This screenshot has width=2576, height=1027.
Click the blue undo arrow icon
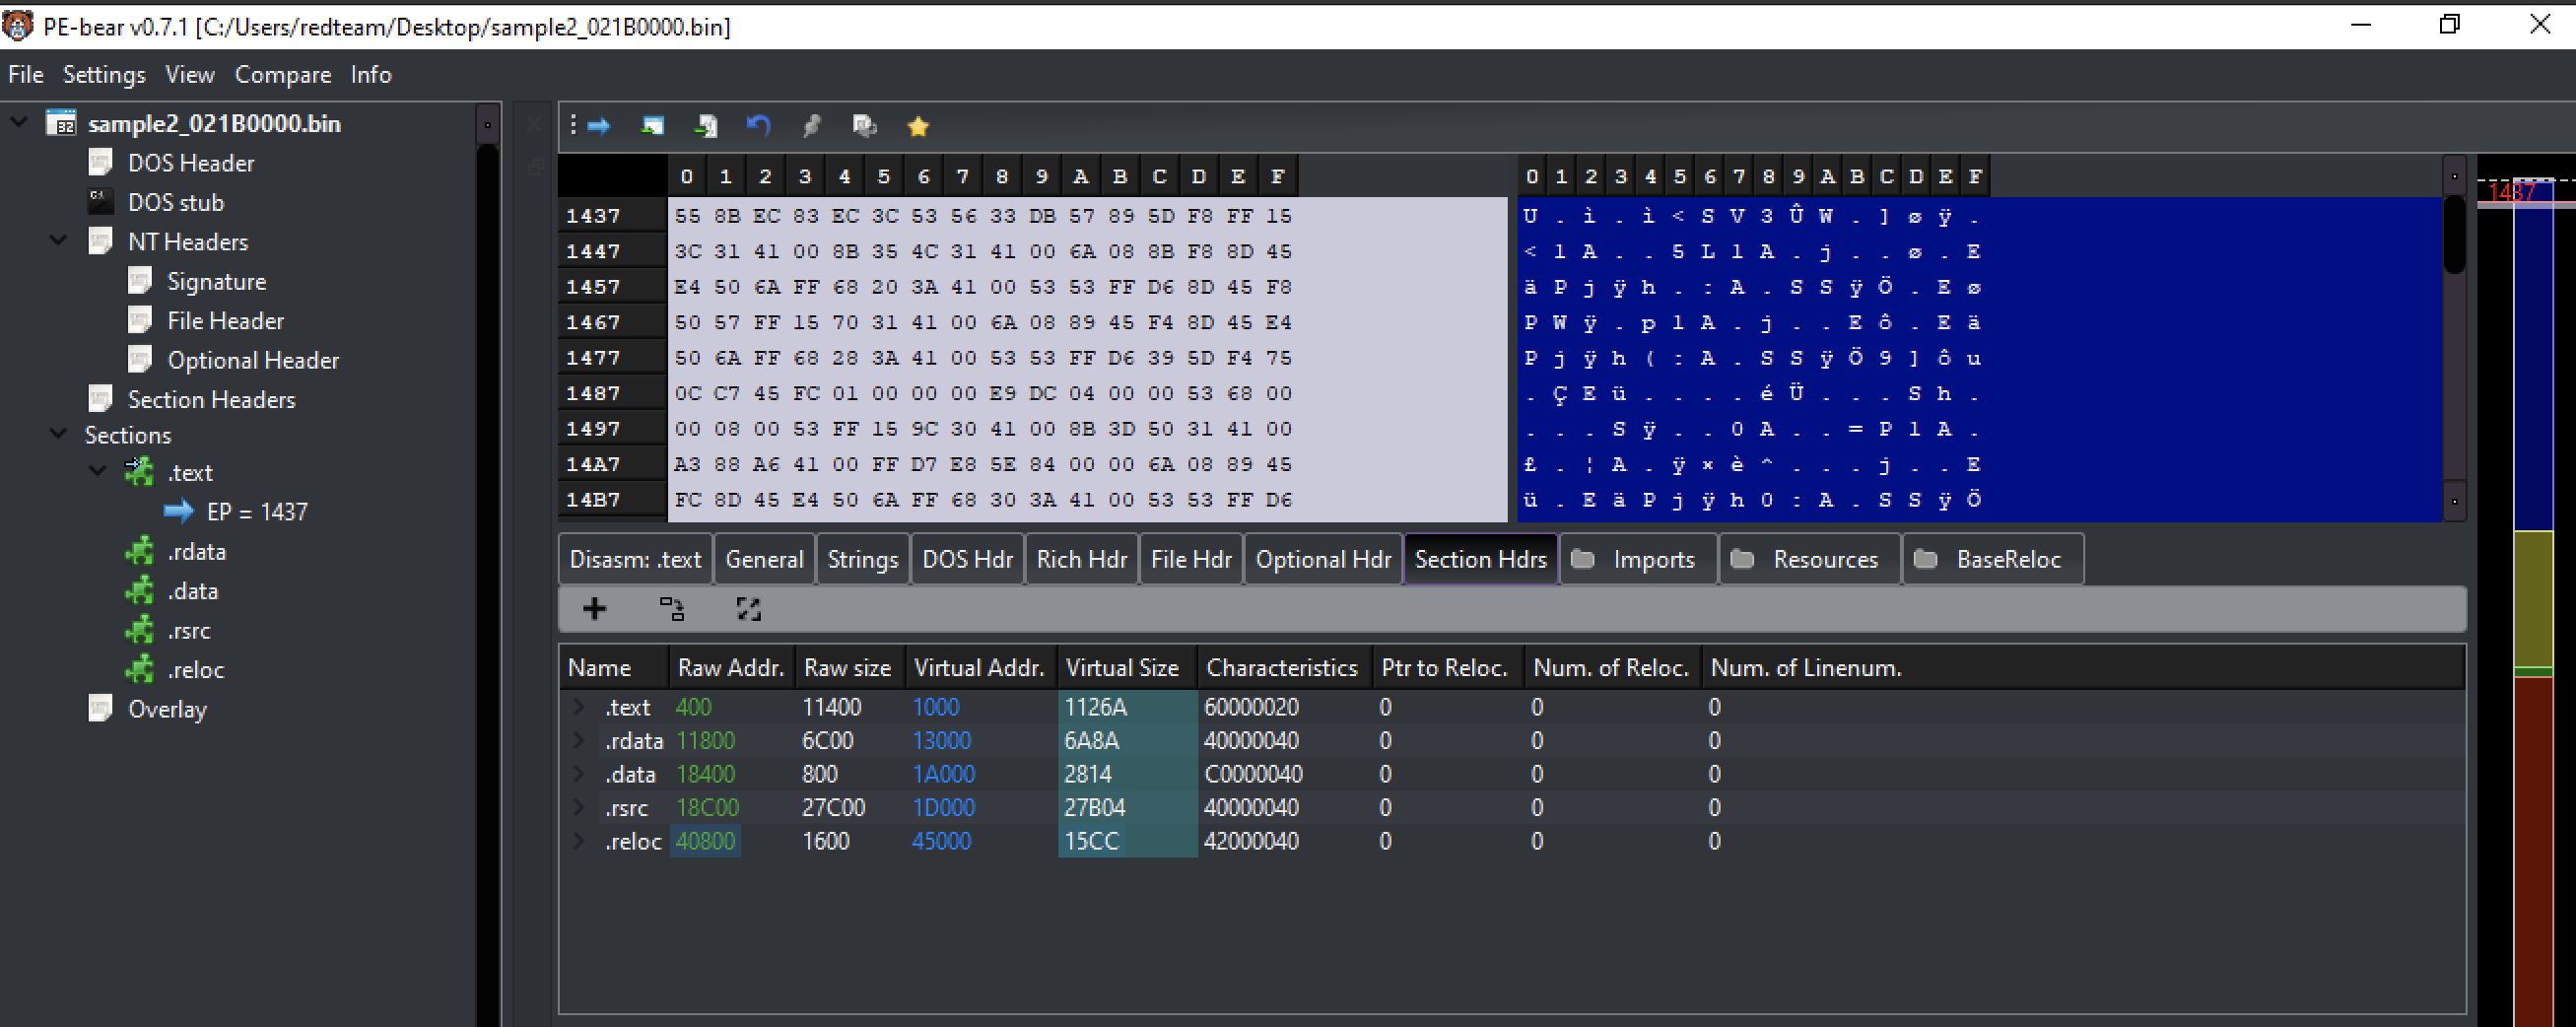[758, 125]
